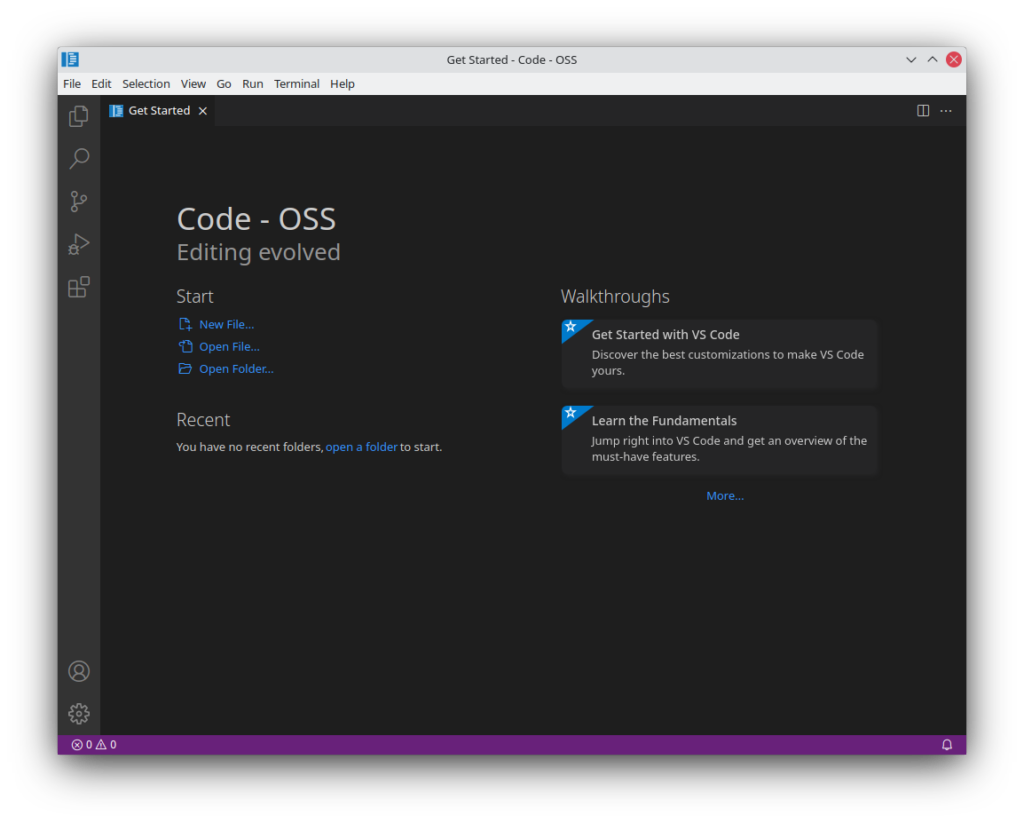Show more walkthroughs with More link
The height and width of the screenshot is (823, 1024).
point(725,495)
